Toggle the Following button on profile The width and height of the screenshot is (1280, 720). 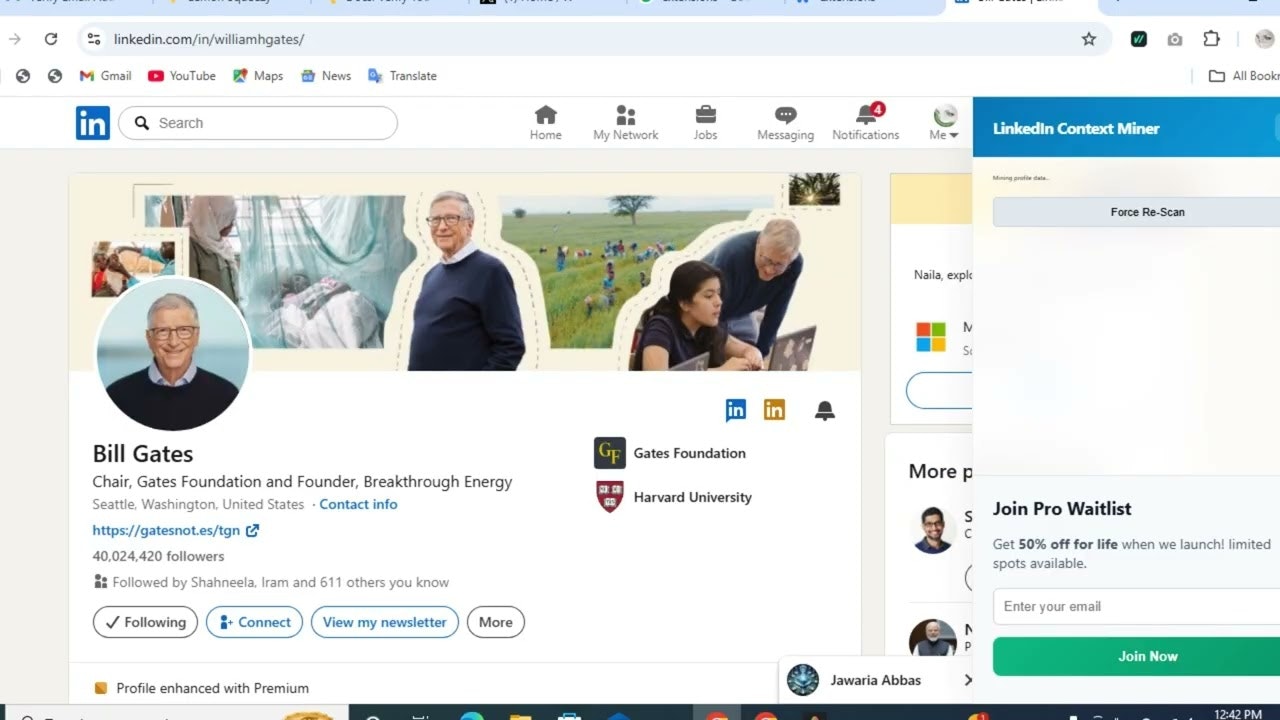146,622
